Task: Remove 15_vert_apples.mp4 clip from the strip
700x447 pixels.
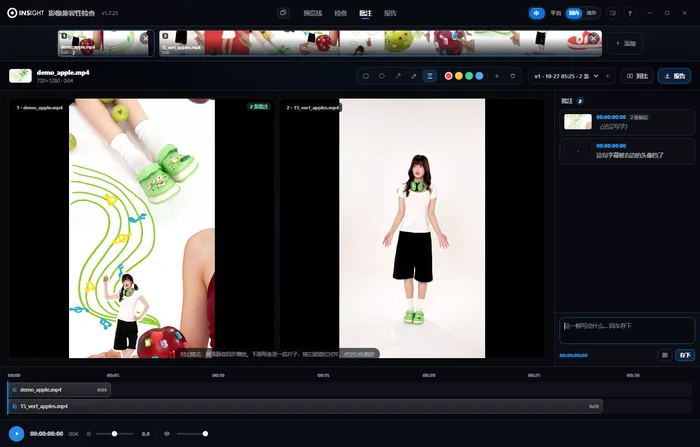Action: click(x=593, y=38)
